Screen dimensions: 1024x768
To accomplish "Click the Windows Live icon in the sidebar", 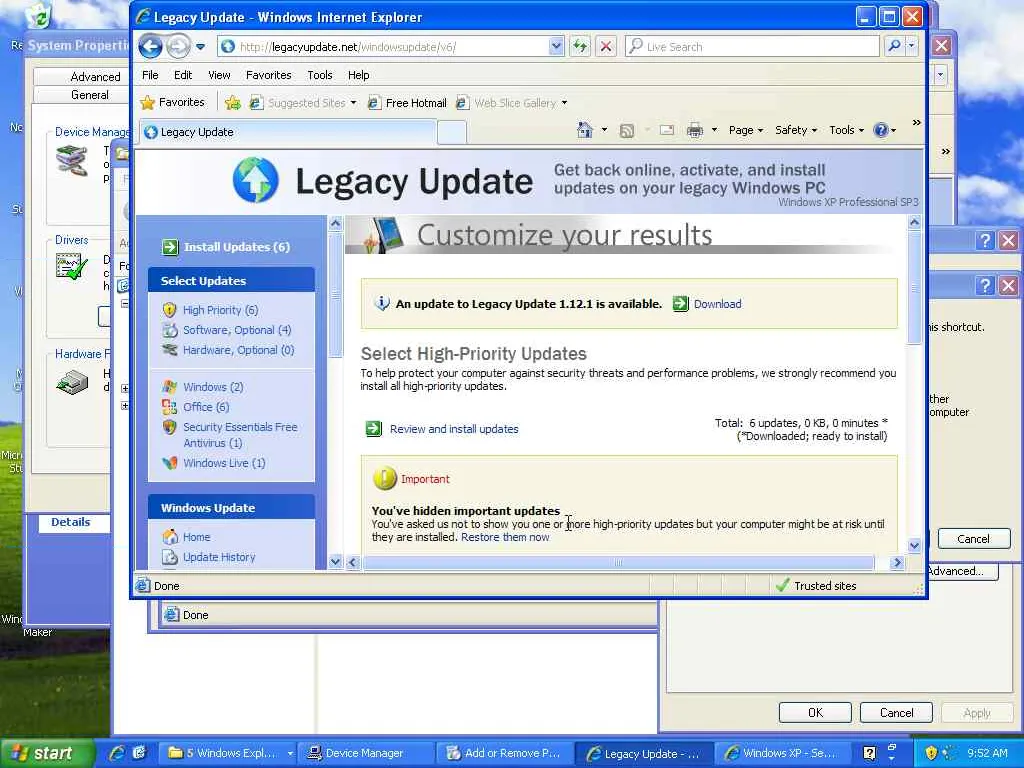I will (170, 463).
